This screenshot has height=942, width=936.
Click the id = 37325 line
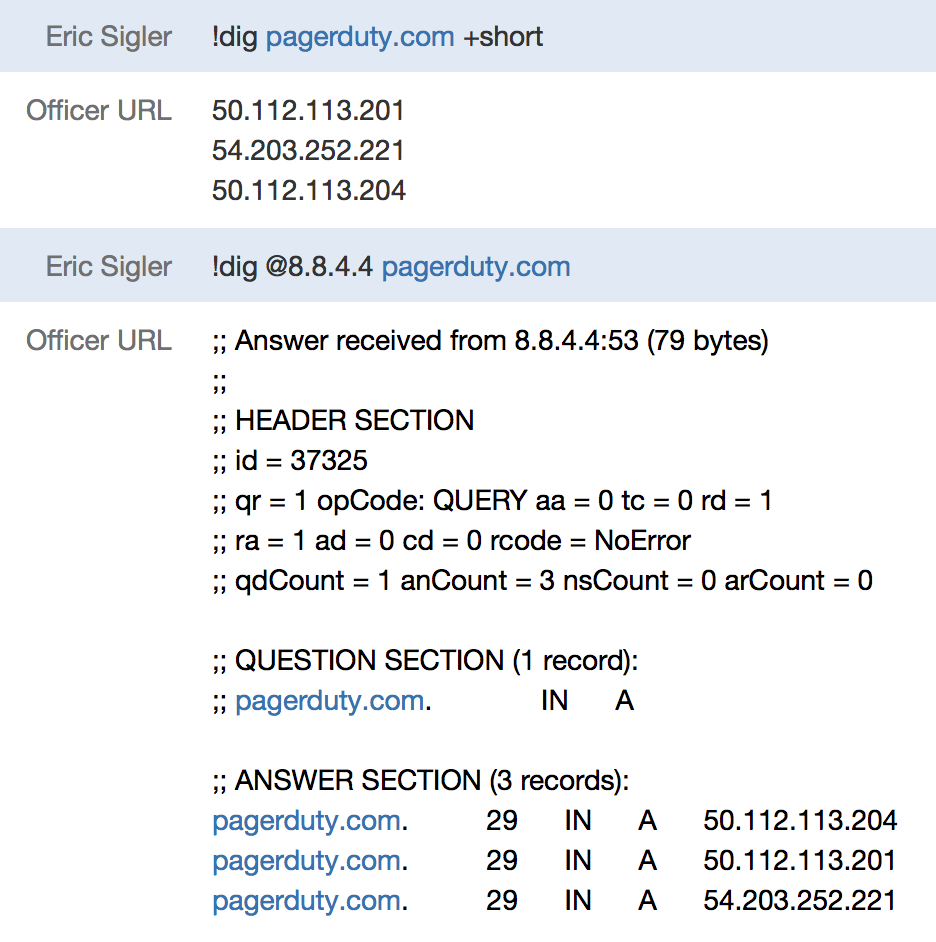290,460
